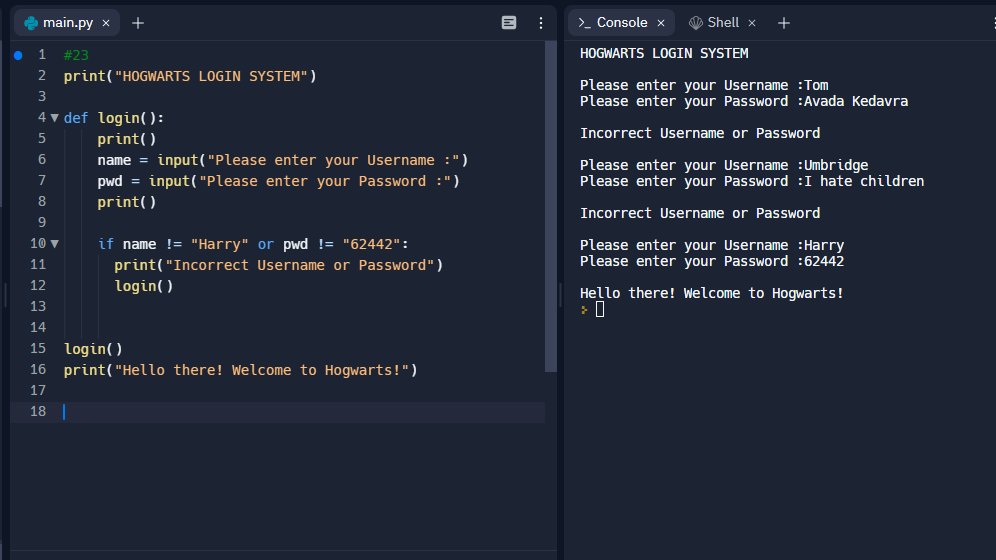Click the "Please enter your Password :" string in code
996x560 pixels.
(325, 181)
